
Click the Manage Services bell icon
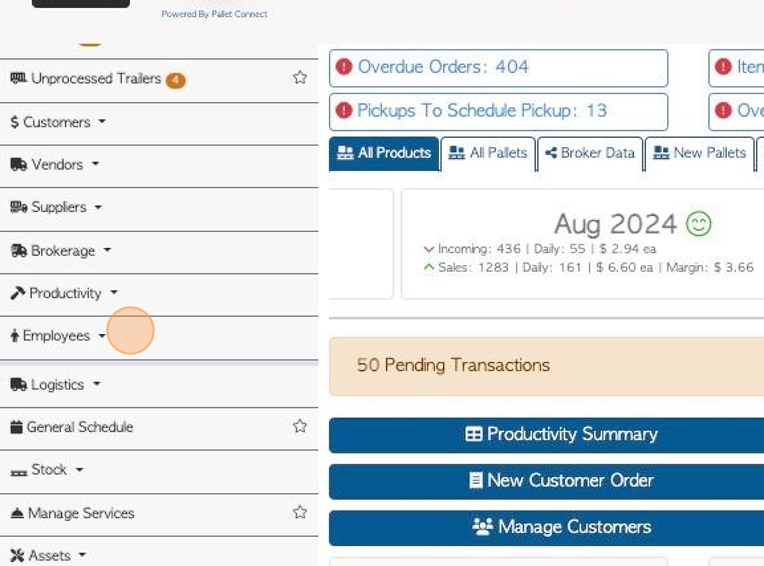click(x=17, y=513)
